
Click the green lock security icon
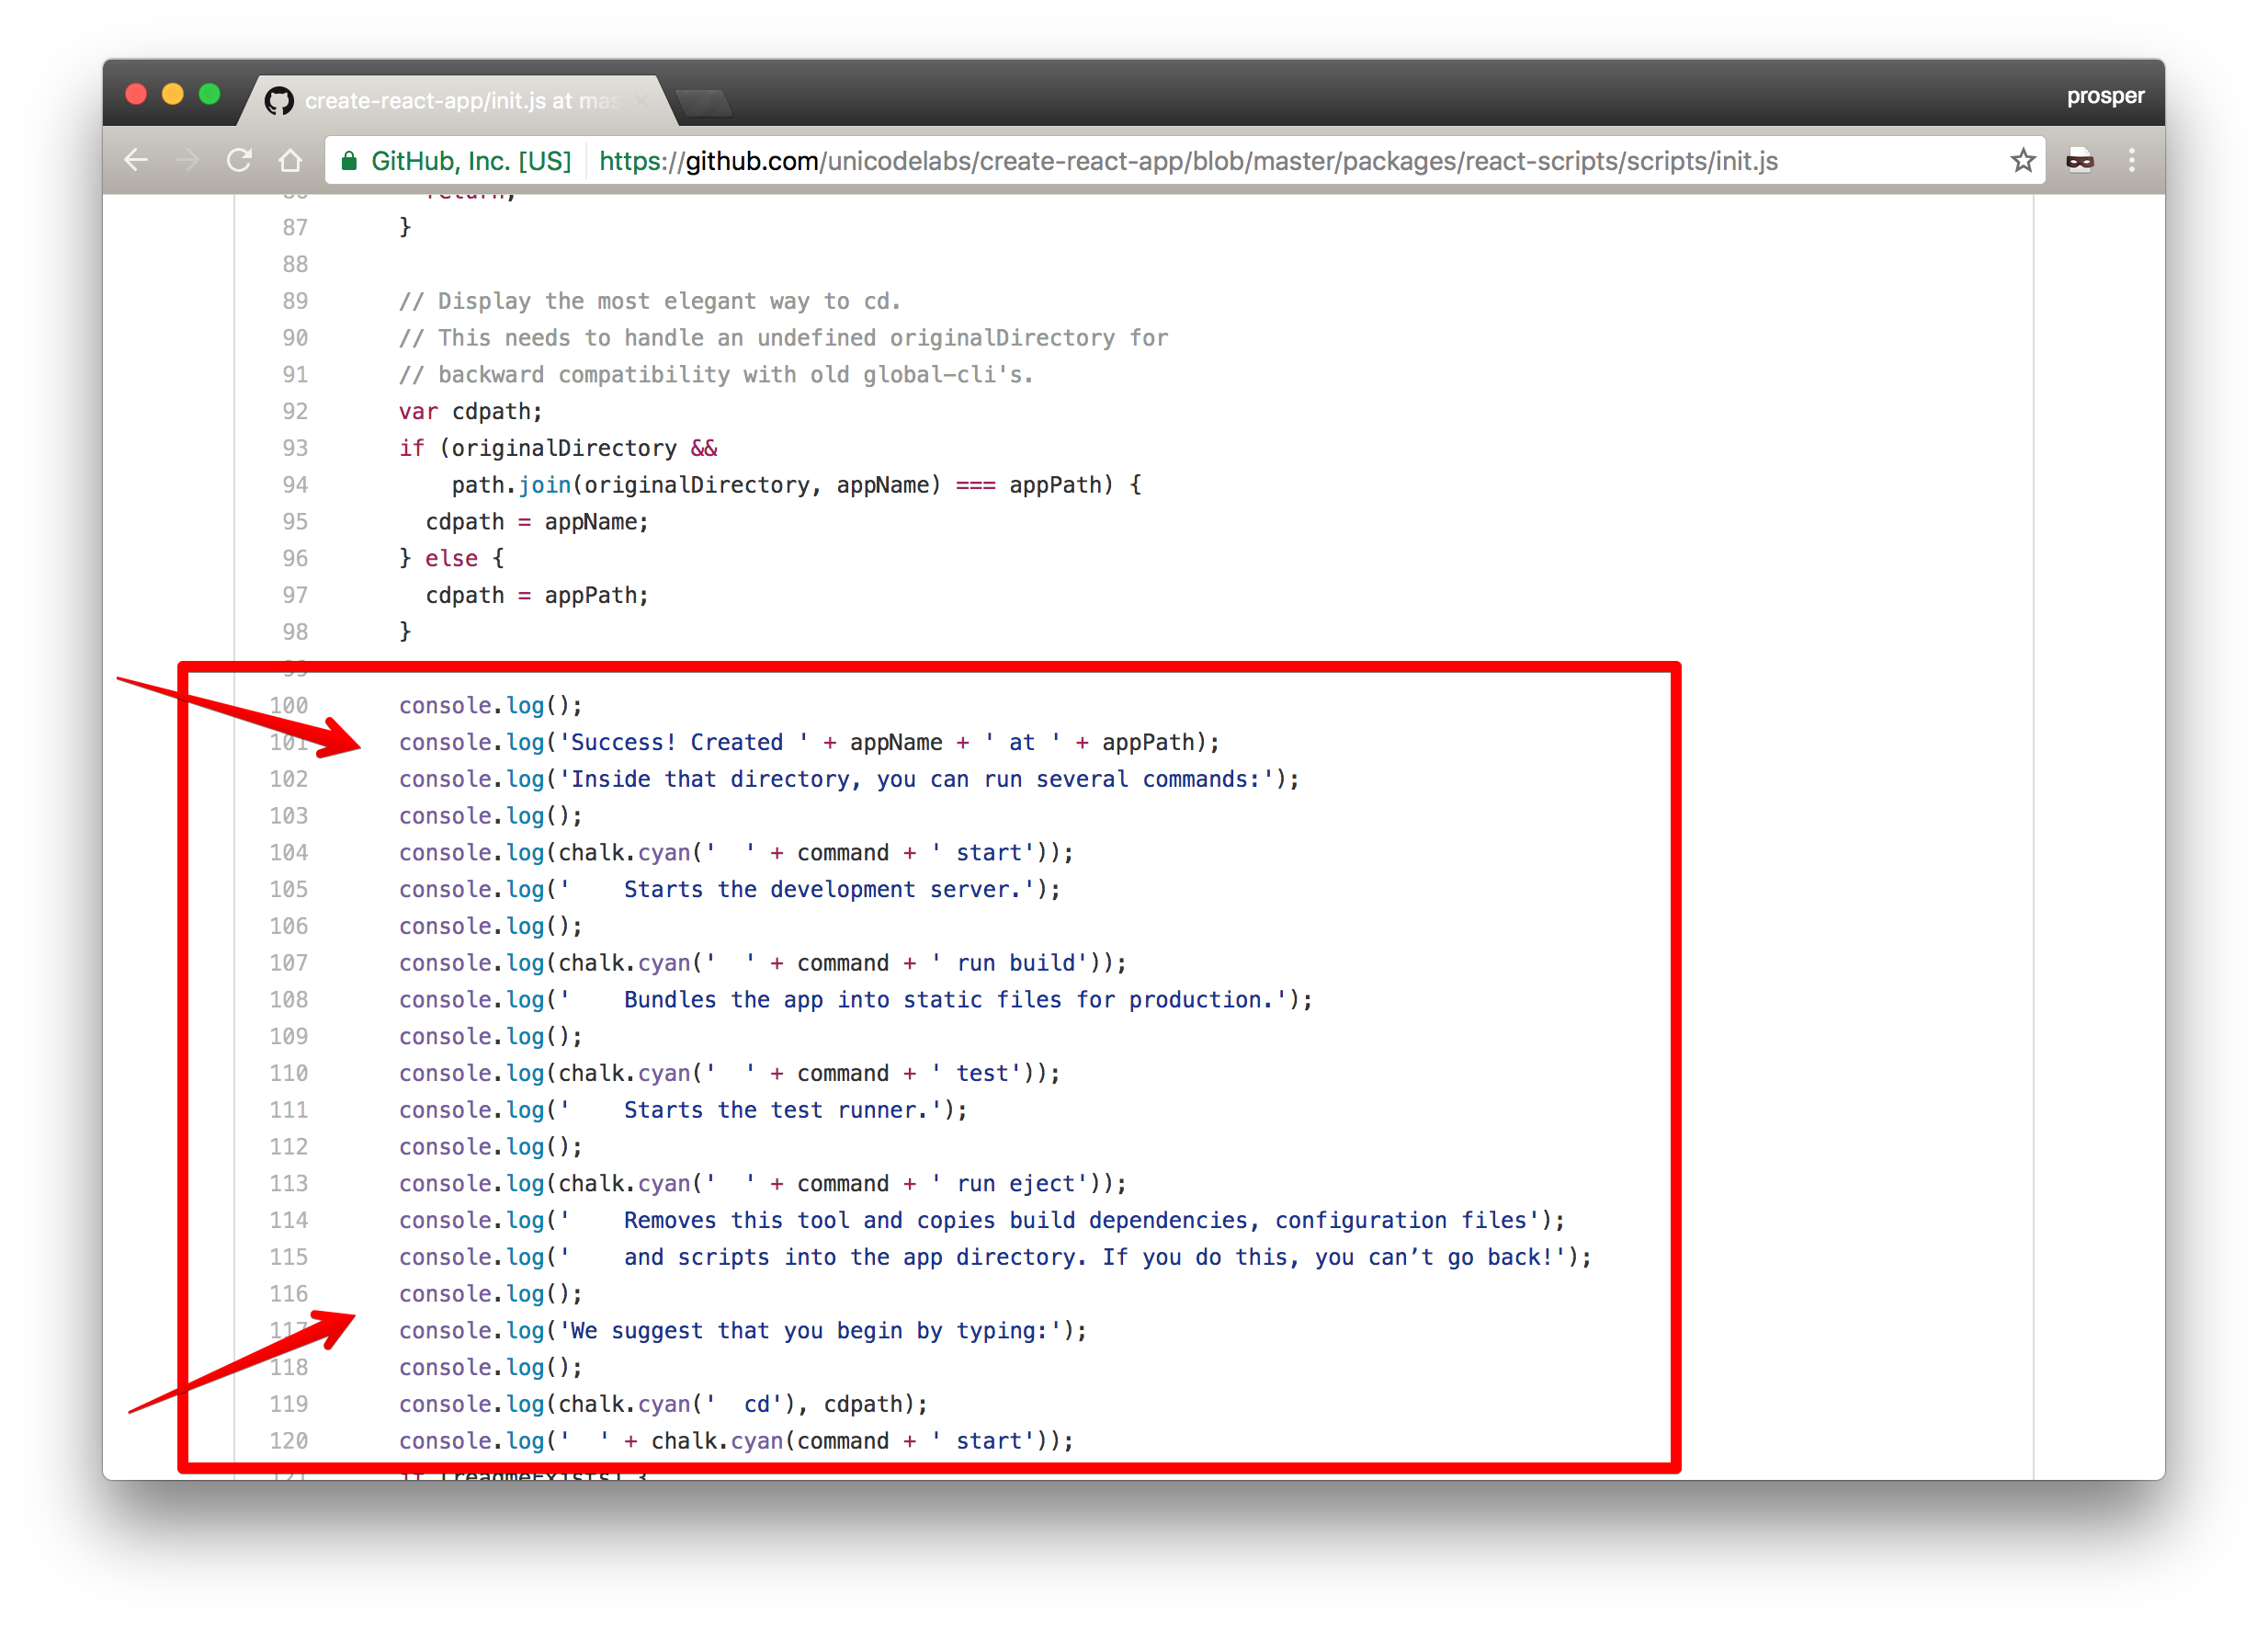coord(349,161)
